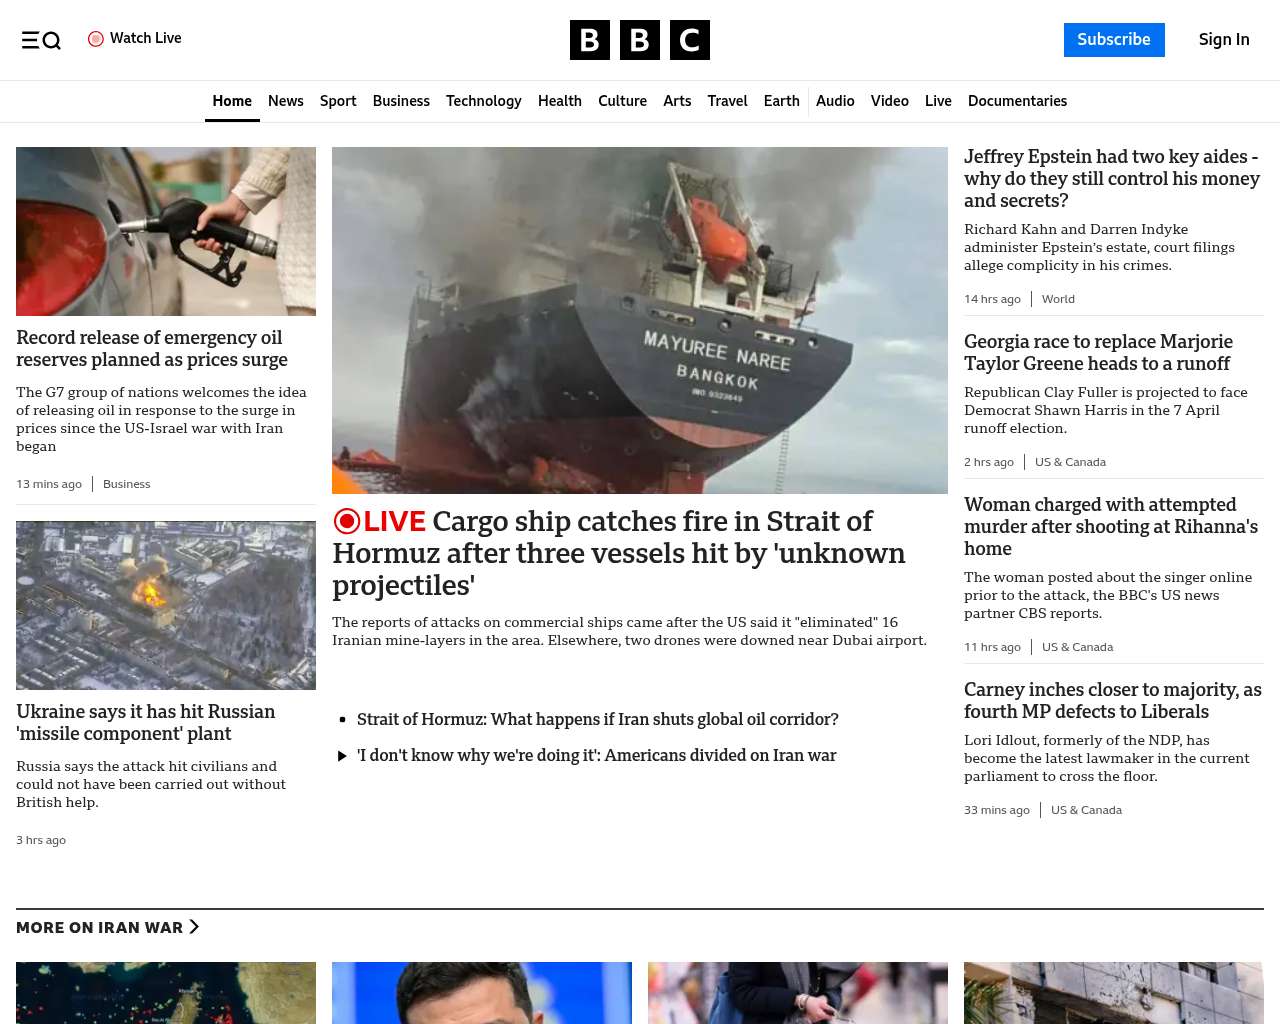Click the red LIVE badge icon
The width and height of the screenshot is (1280, 1024).
(347, 521)
